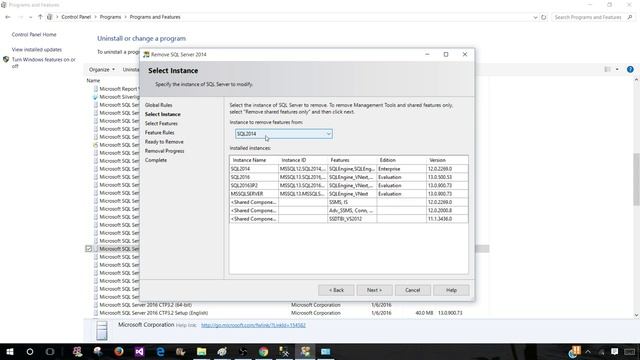Show hidden system tray icons
This screenshot has height=360, width=640.
pos(588,351)
